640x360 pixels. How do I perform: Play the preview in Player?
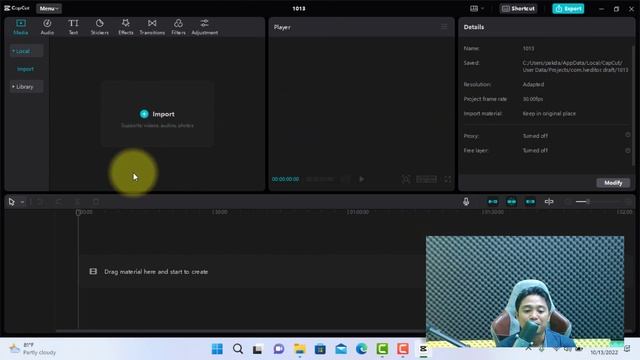pyautogui.click(x=361, y=179)
